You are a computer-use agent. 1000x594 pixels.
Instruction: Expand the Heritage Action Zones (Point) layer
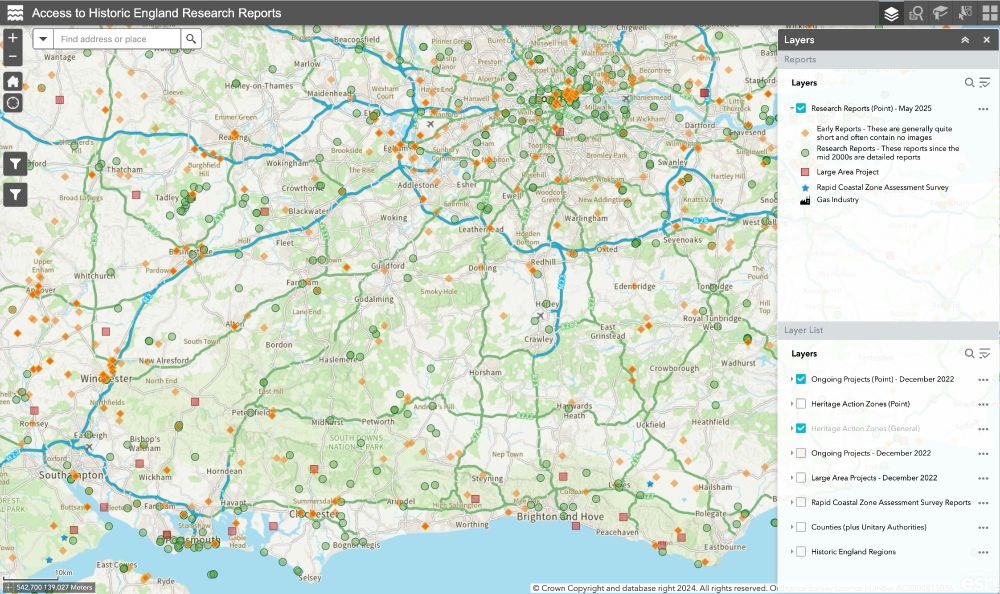click(x=791, y=404)
